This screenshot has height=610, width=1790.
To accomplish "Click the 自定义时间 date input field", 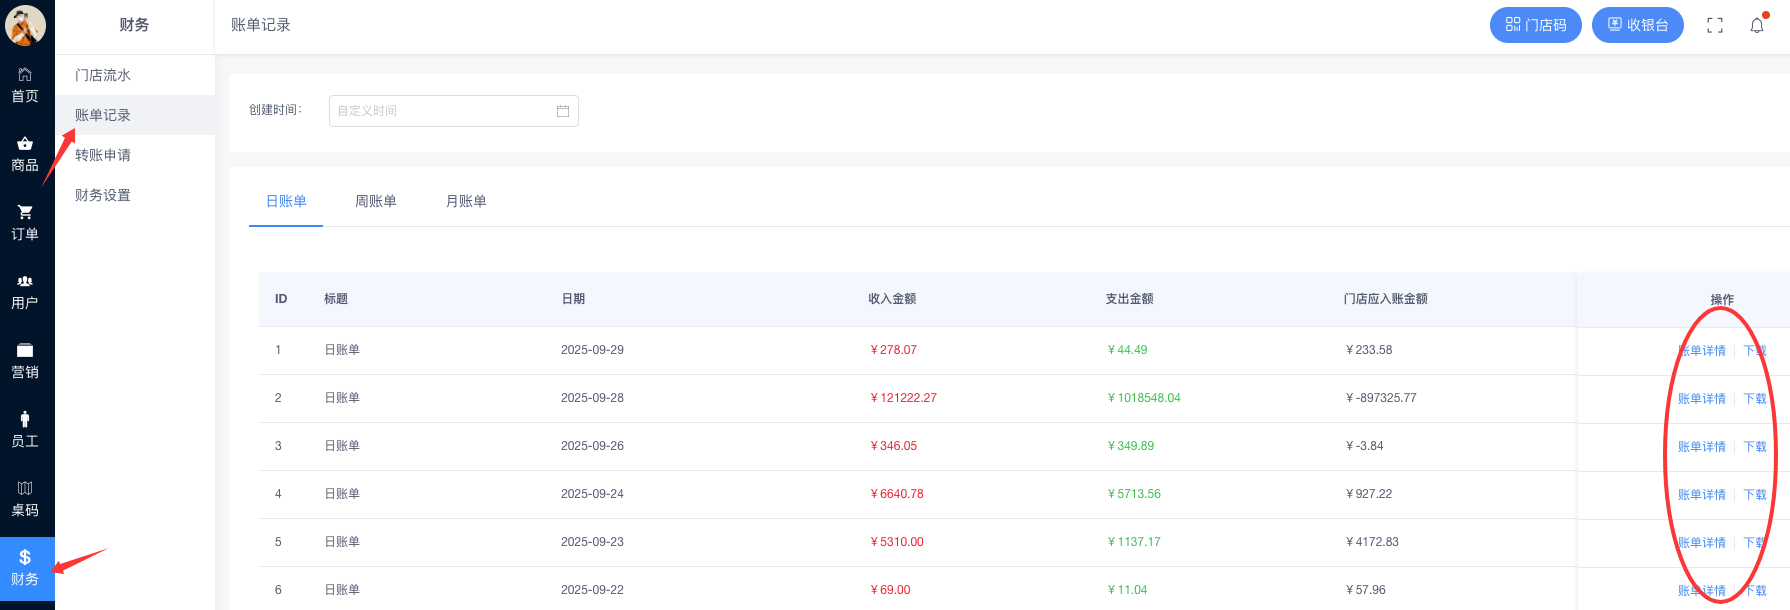I will pos(440,111).
